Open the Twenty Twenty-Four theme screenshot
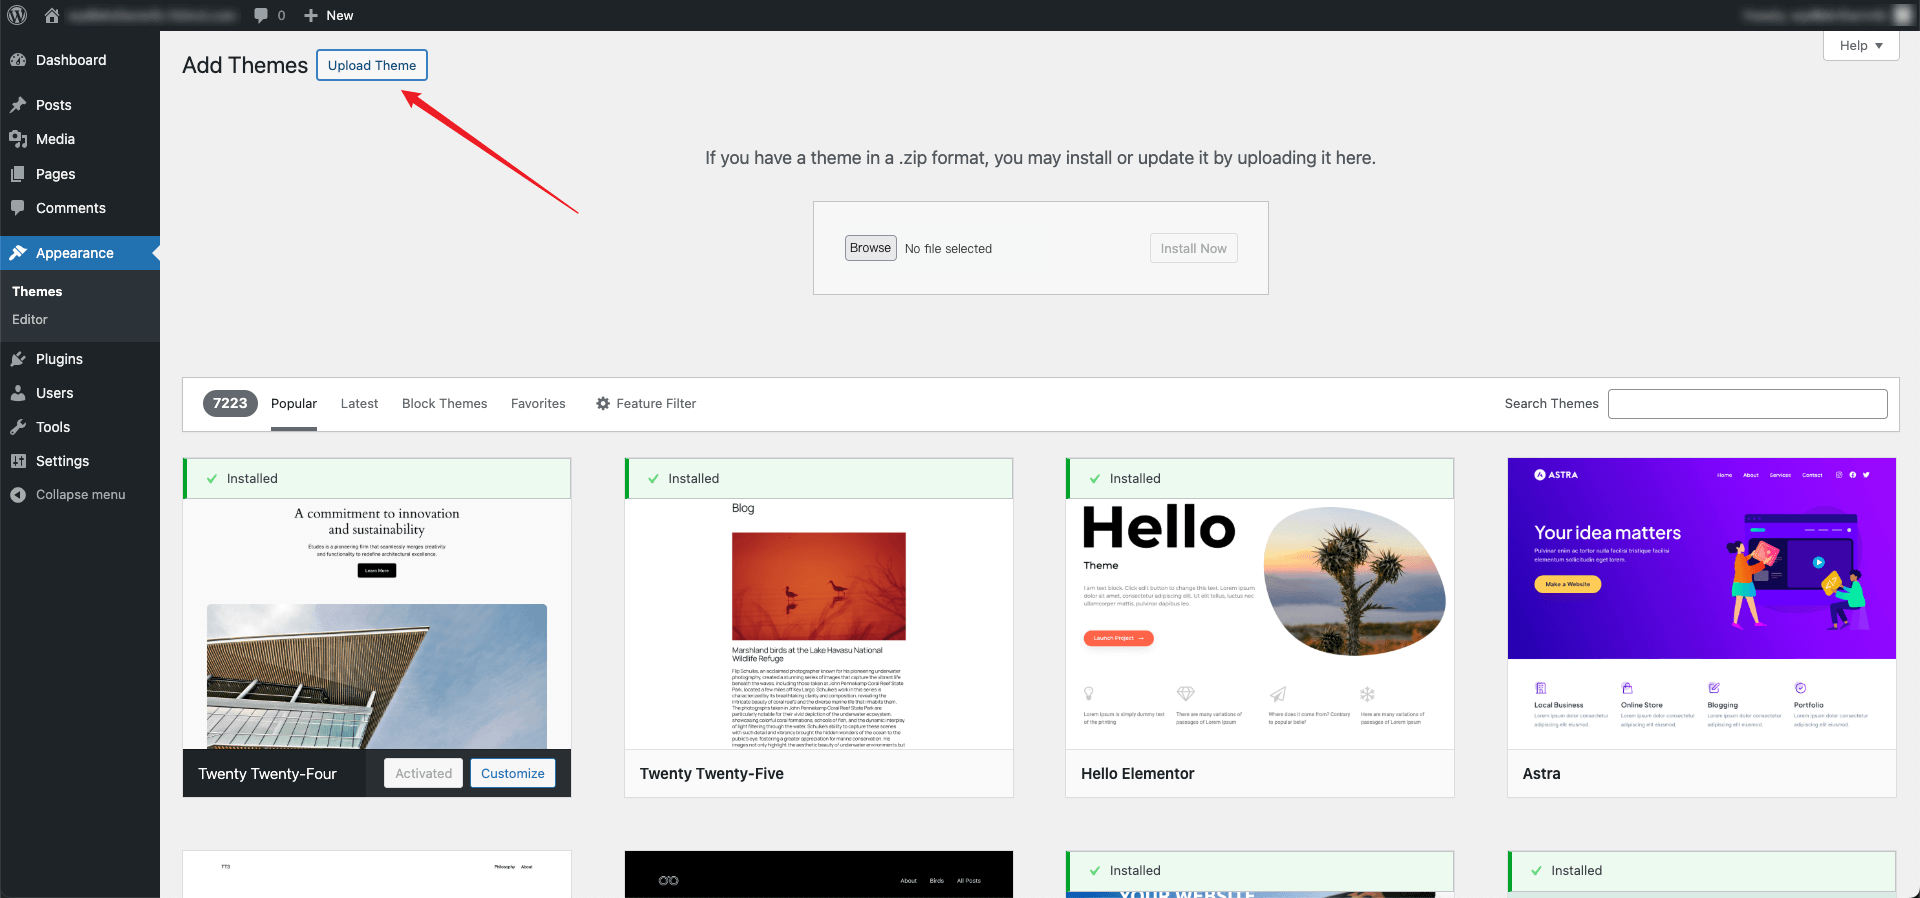Screen dimensions: 1920x898 point(377,624)
